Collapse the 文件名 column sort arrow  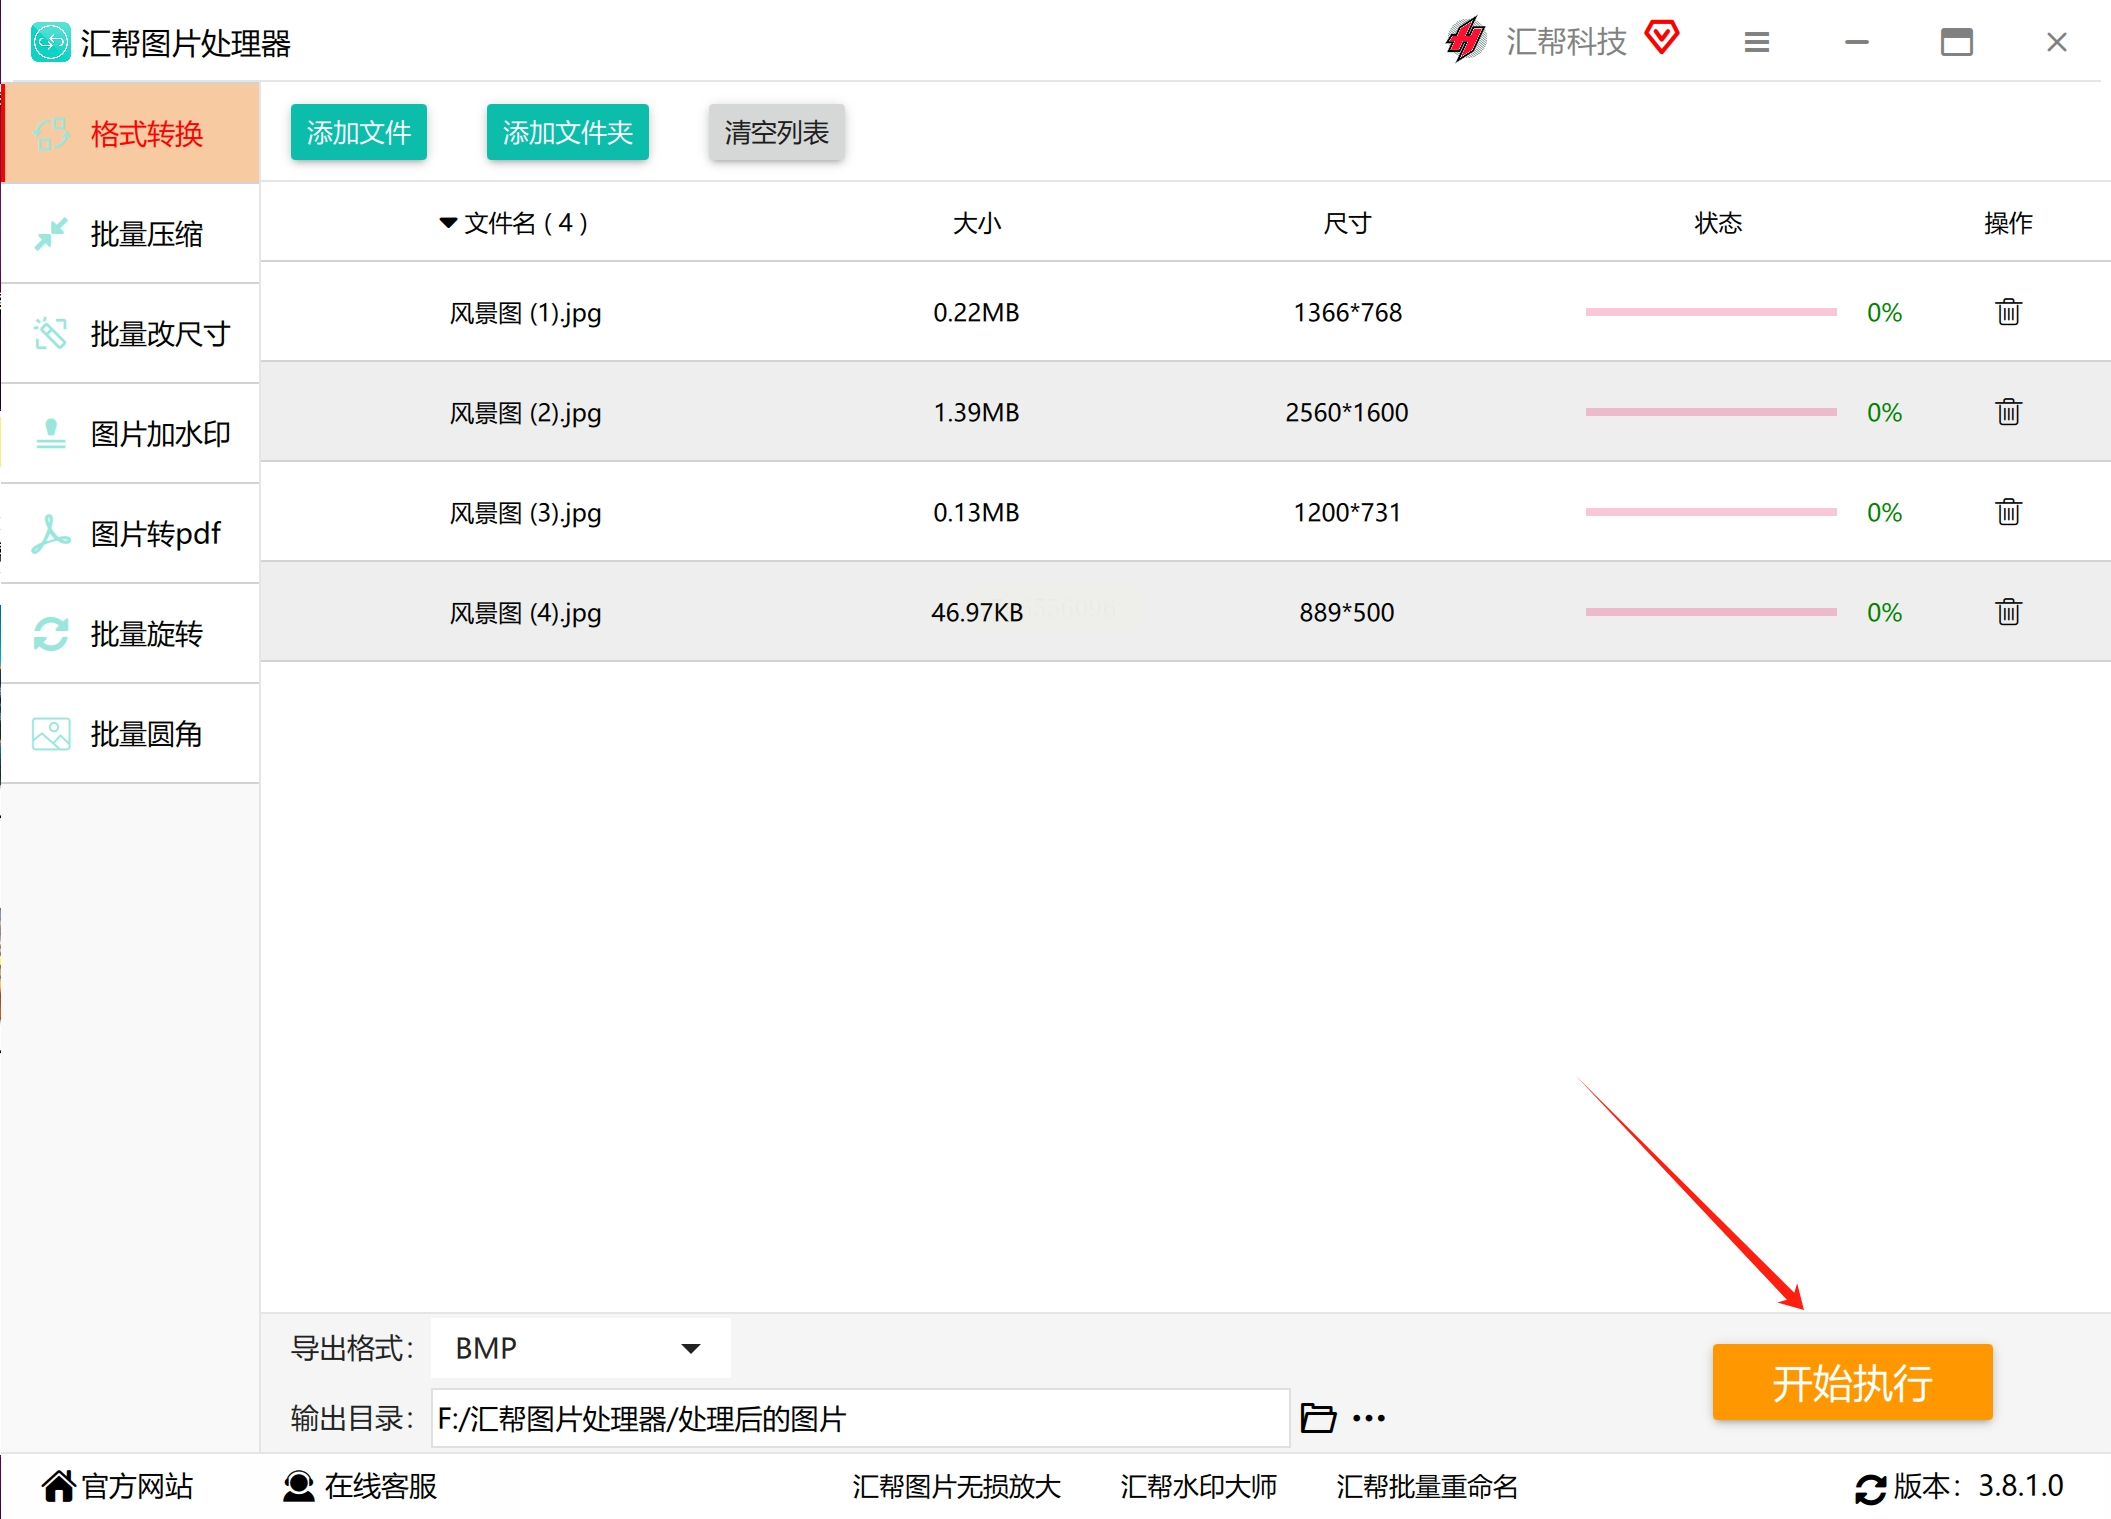(448, 222)
